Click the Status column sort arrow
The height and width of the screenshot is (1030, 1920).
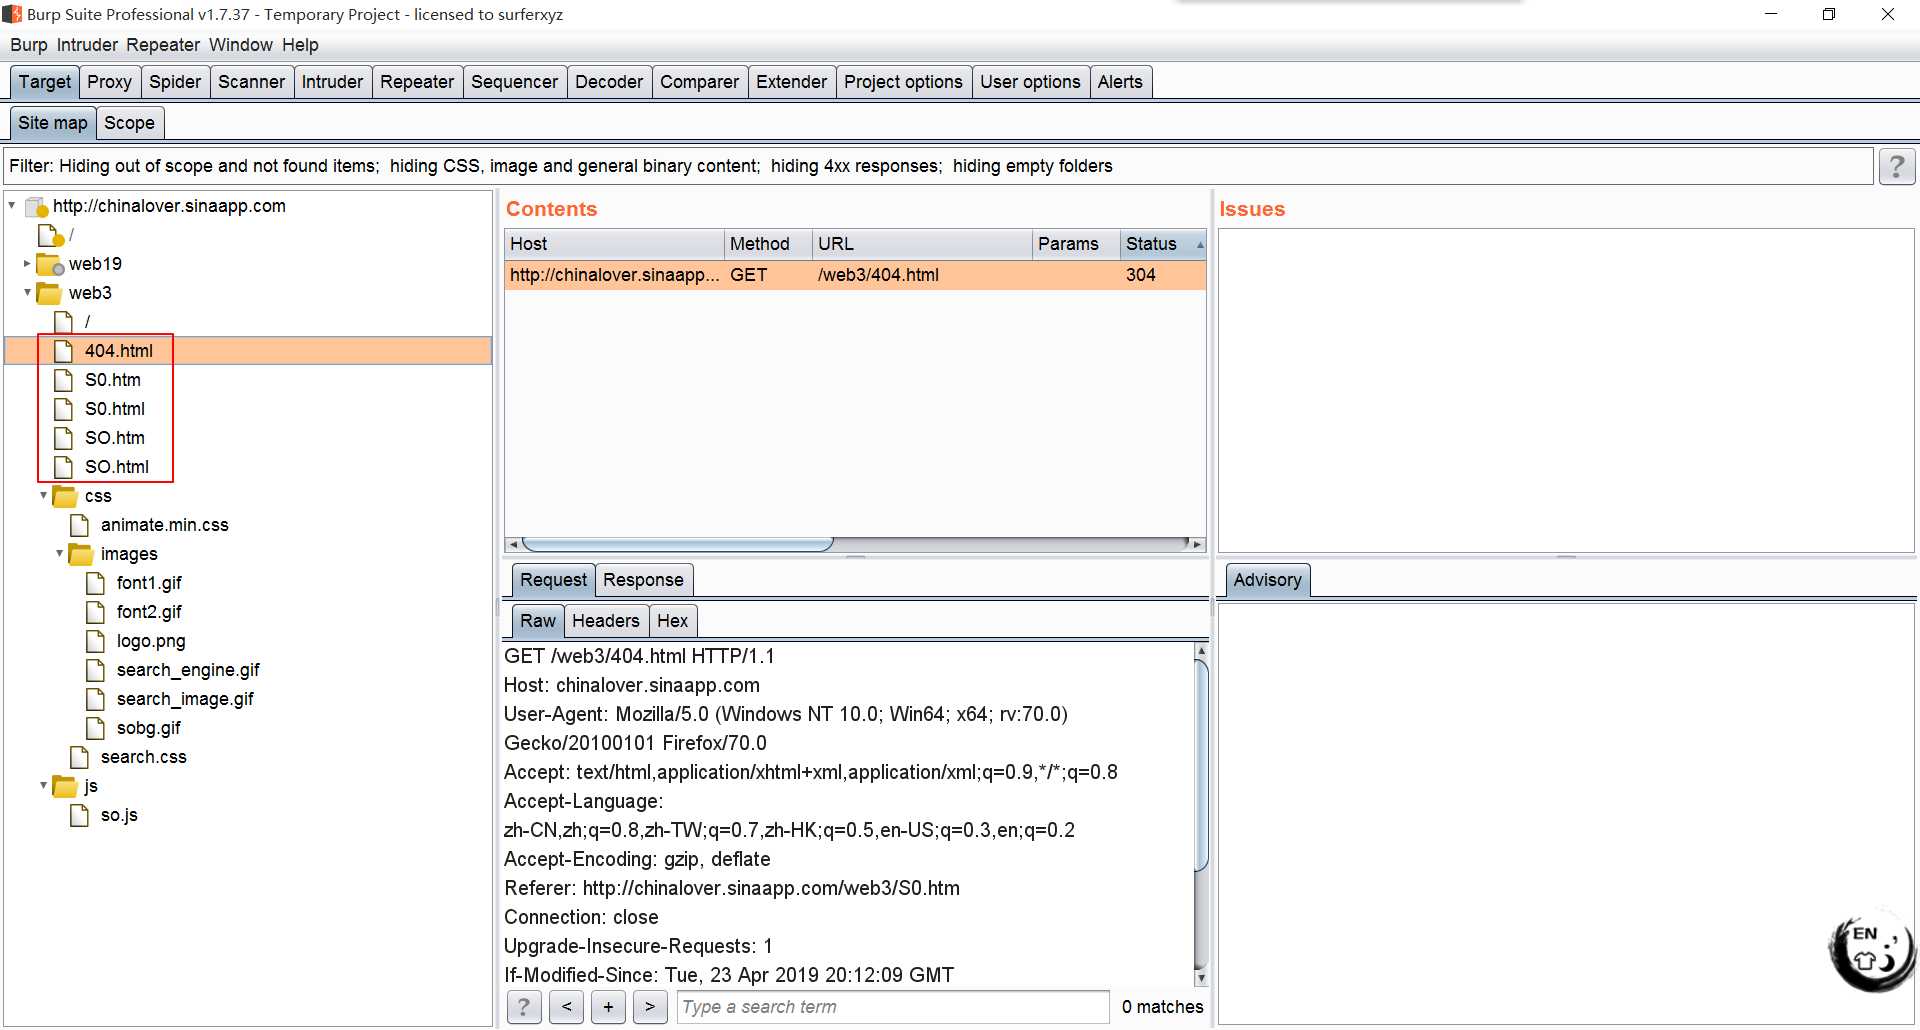click(1200, 245)
